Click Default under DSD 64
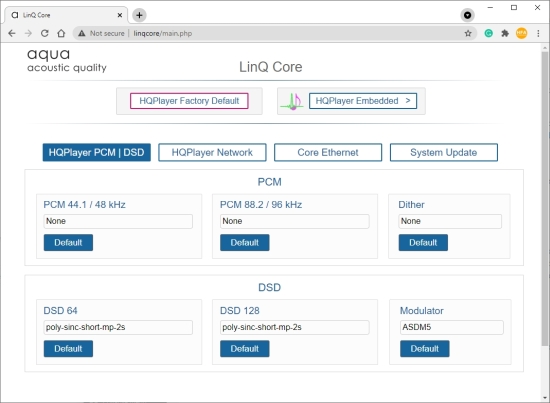Image resolution: width=550 pixels, height=403 pixels. tap(68, 349)
